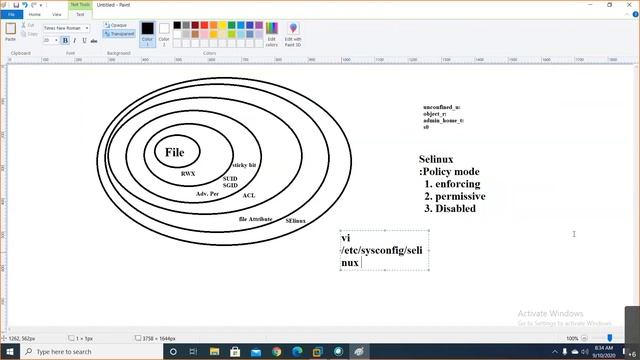Toggle Underline formatting
Viewport: 640px width, 360px height.
click(84, 40)
